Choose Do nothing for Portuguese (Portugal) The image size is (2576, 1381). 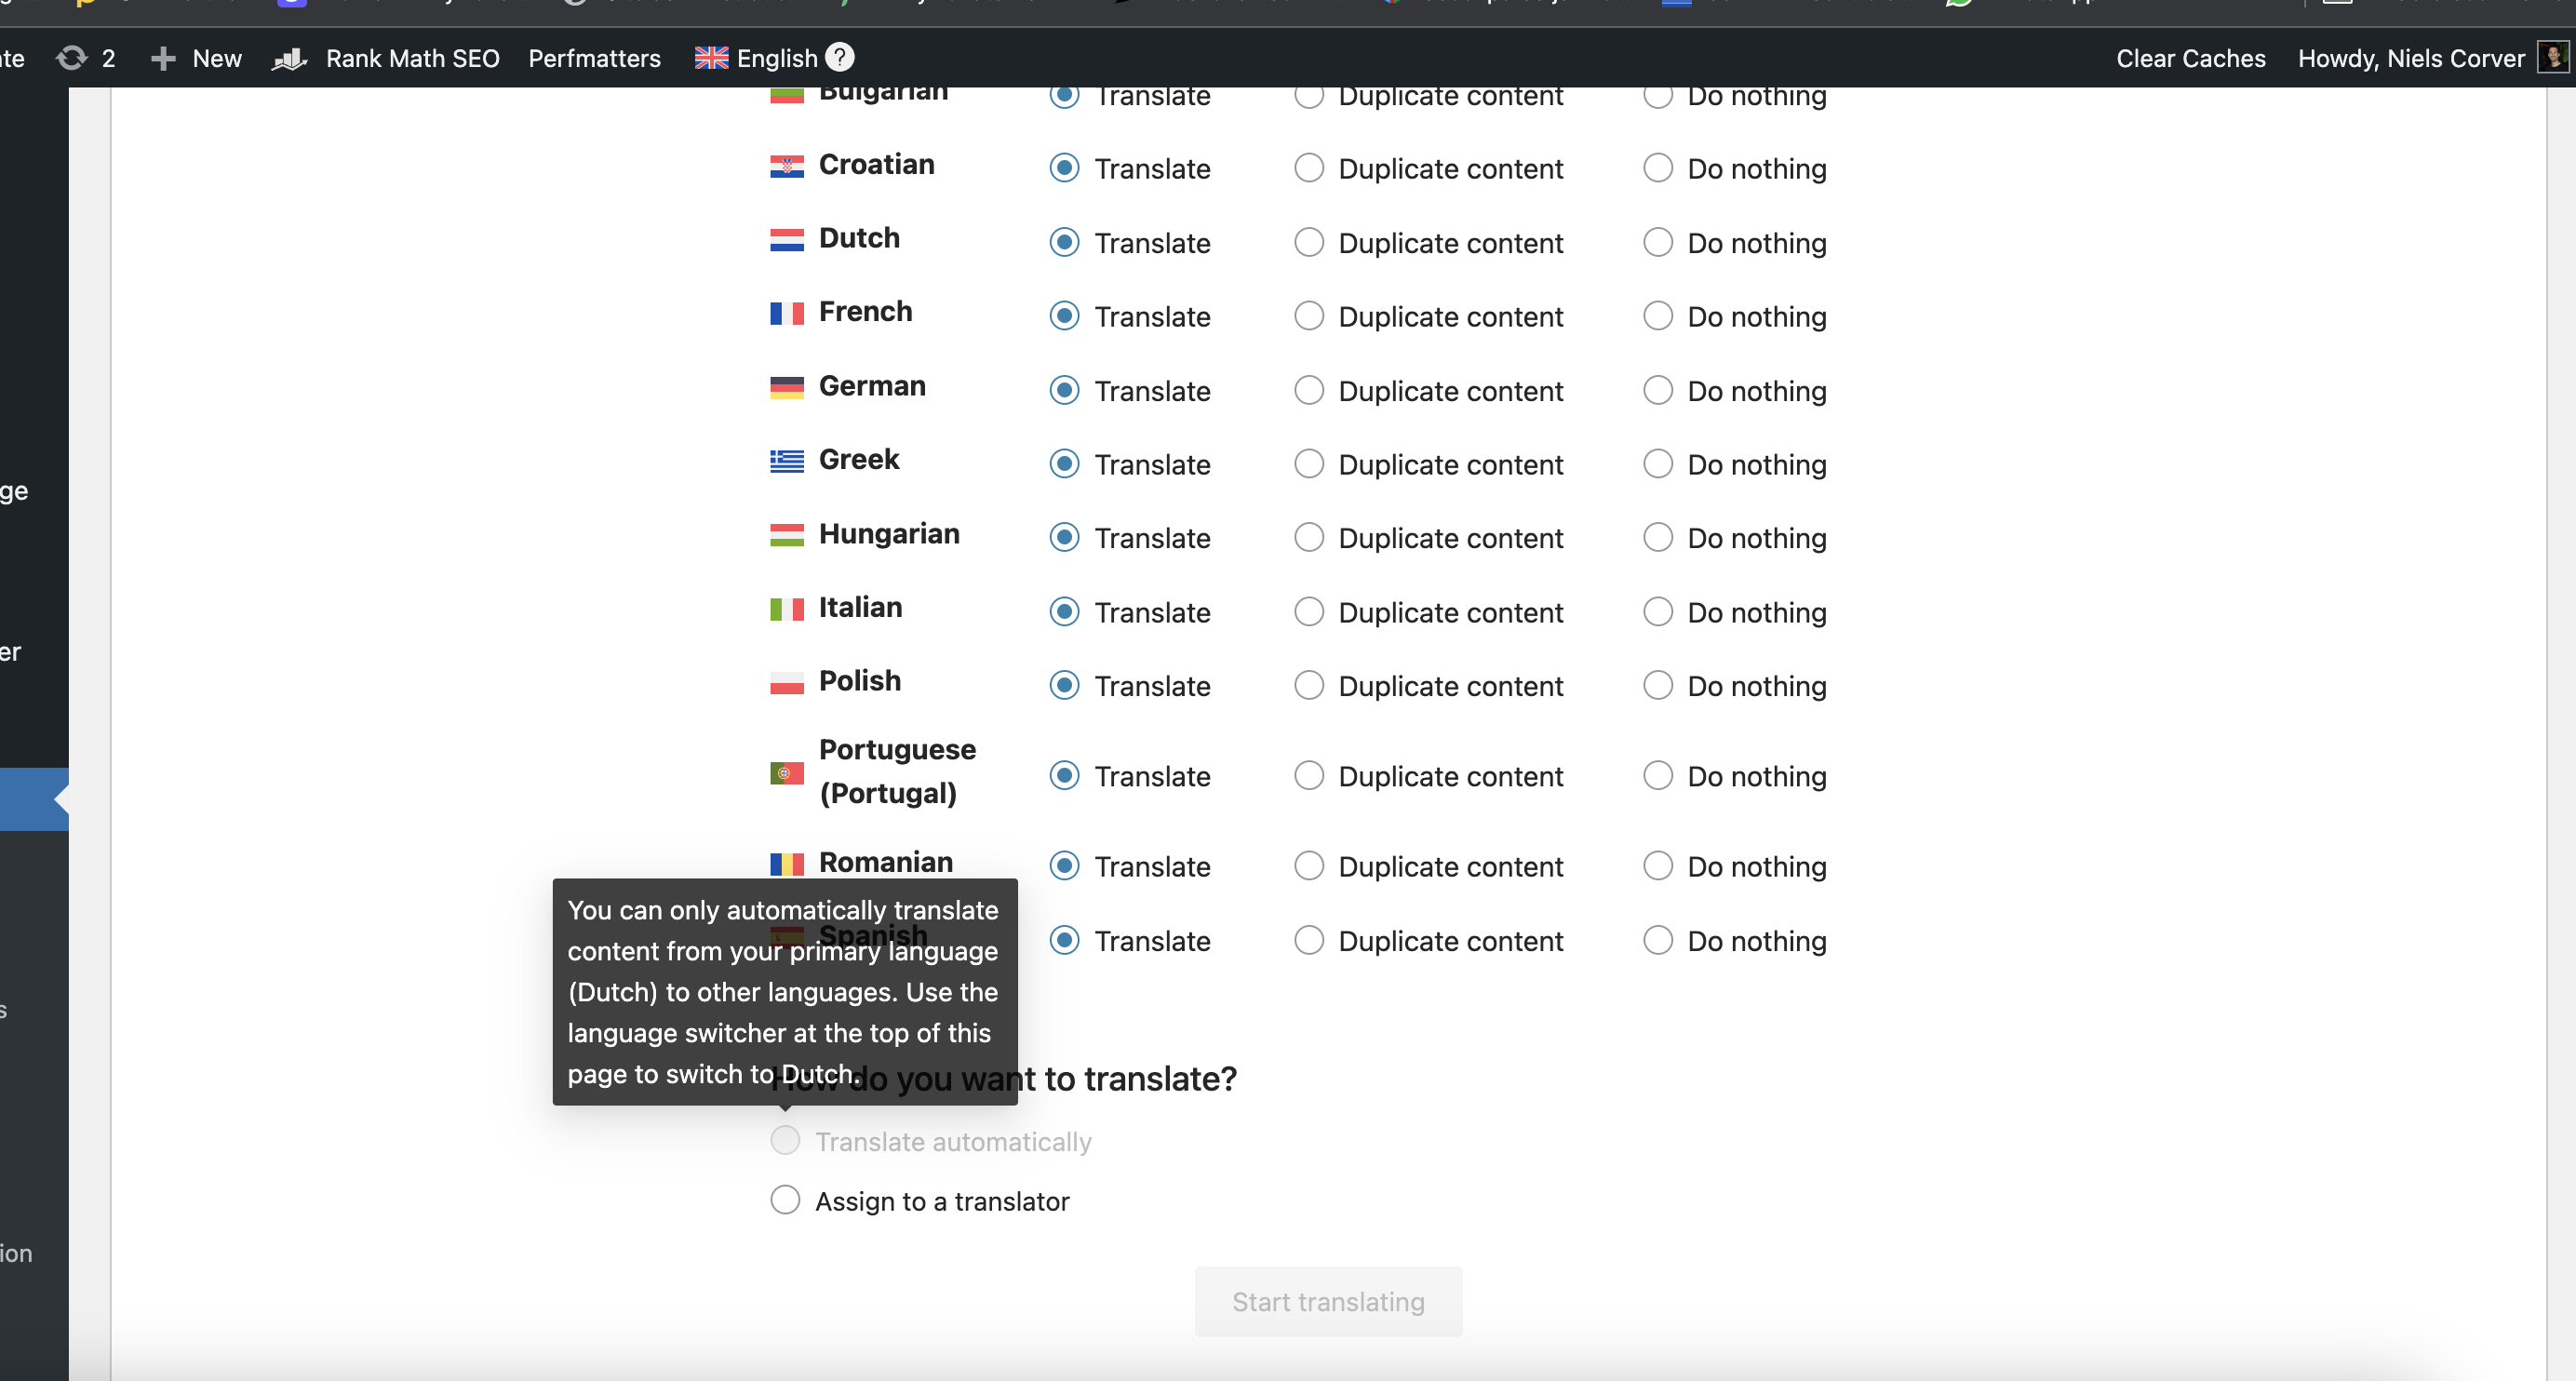coord(1658,775)
